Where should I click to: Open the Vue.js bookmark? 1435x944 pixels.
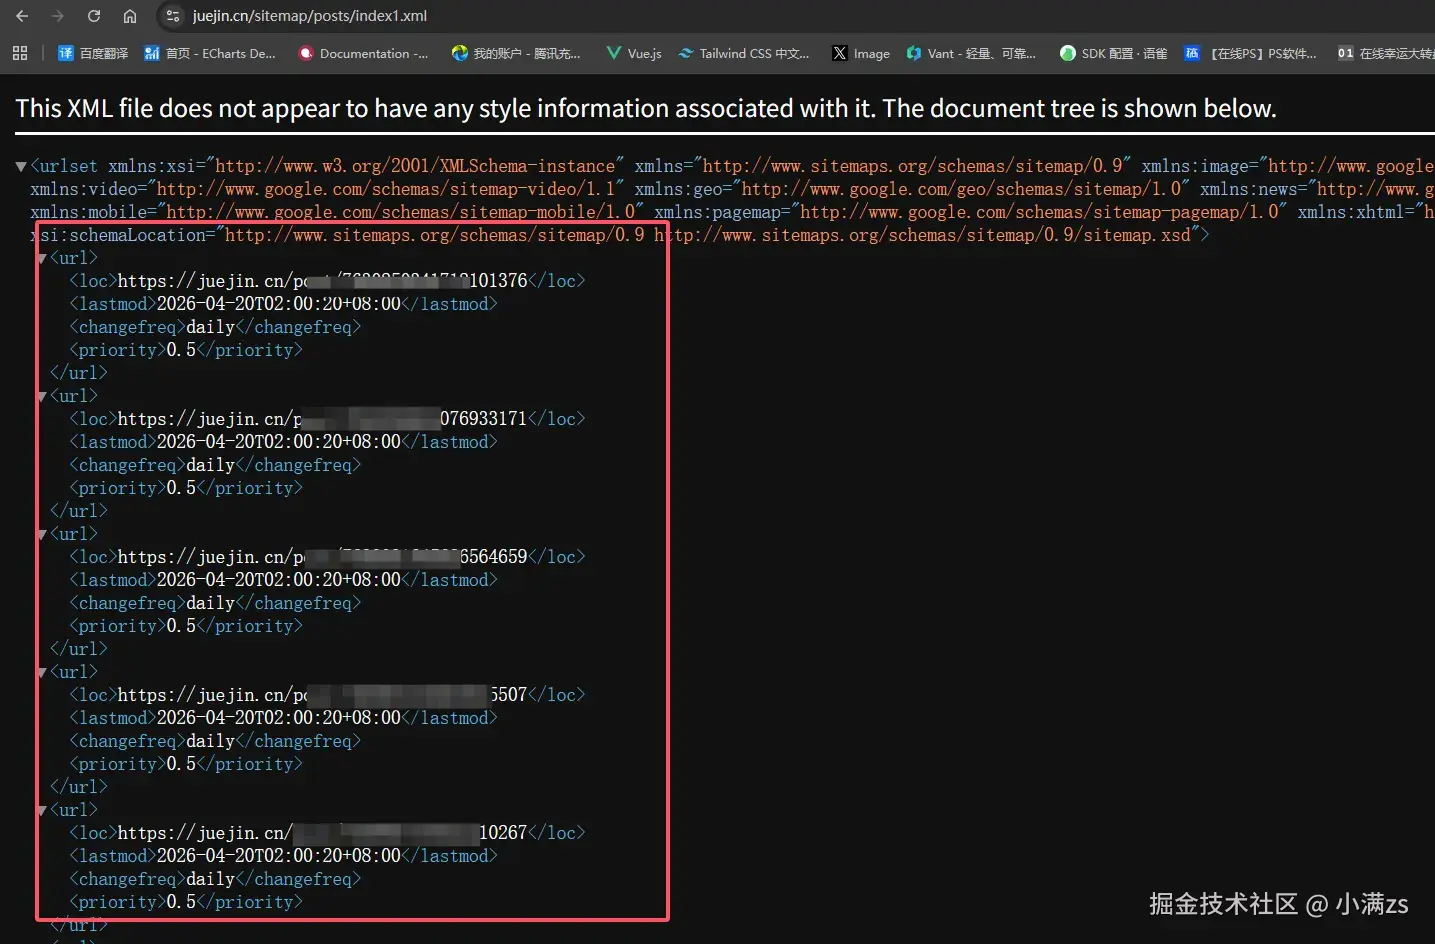click(634, 53)
